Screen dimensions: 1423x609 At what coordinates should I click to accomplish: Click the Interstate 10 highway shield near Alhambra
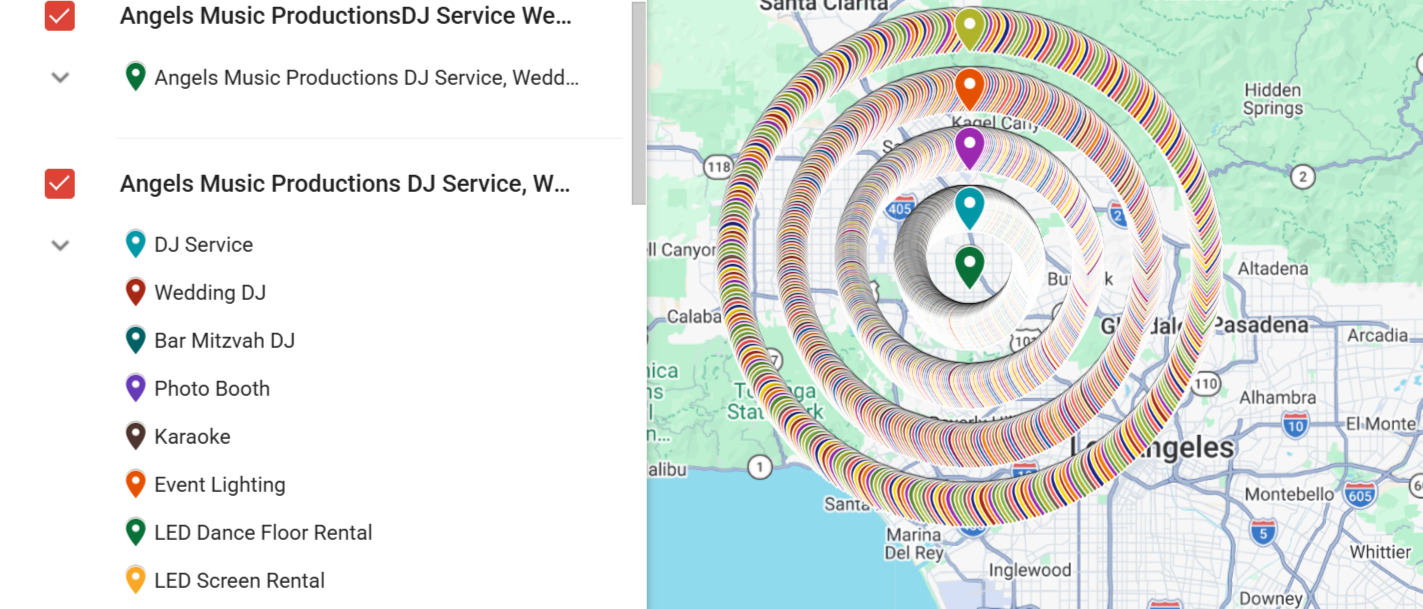[1295, 424]
